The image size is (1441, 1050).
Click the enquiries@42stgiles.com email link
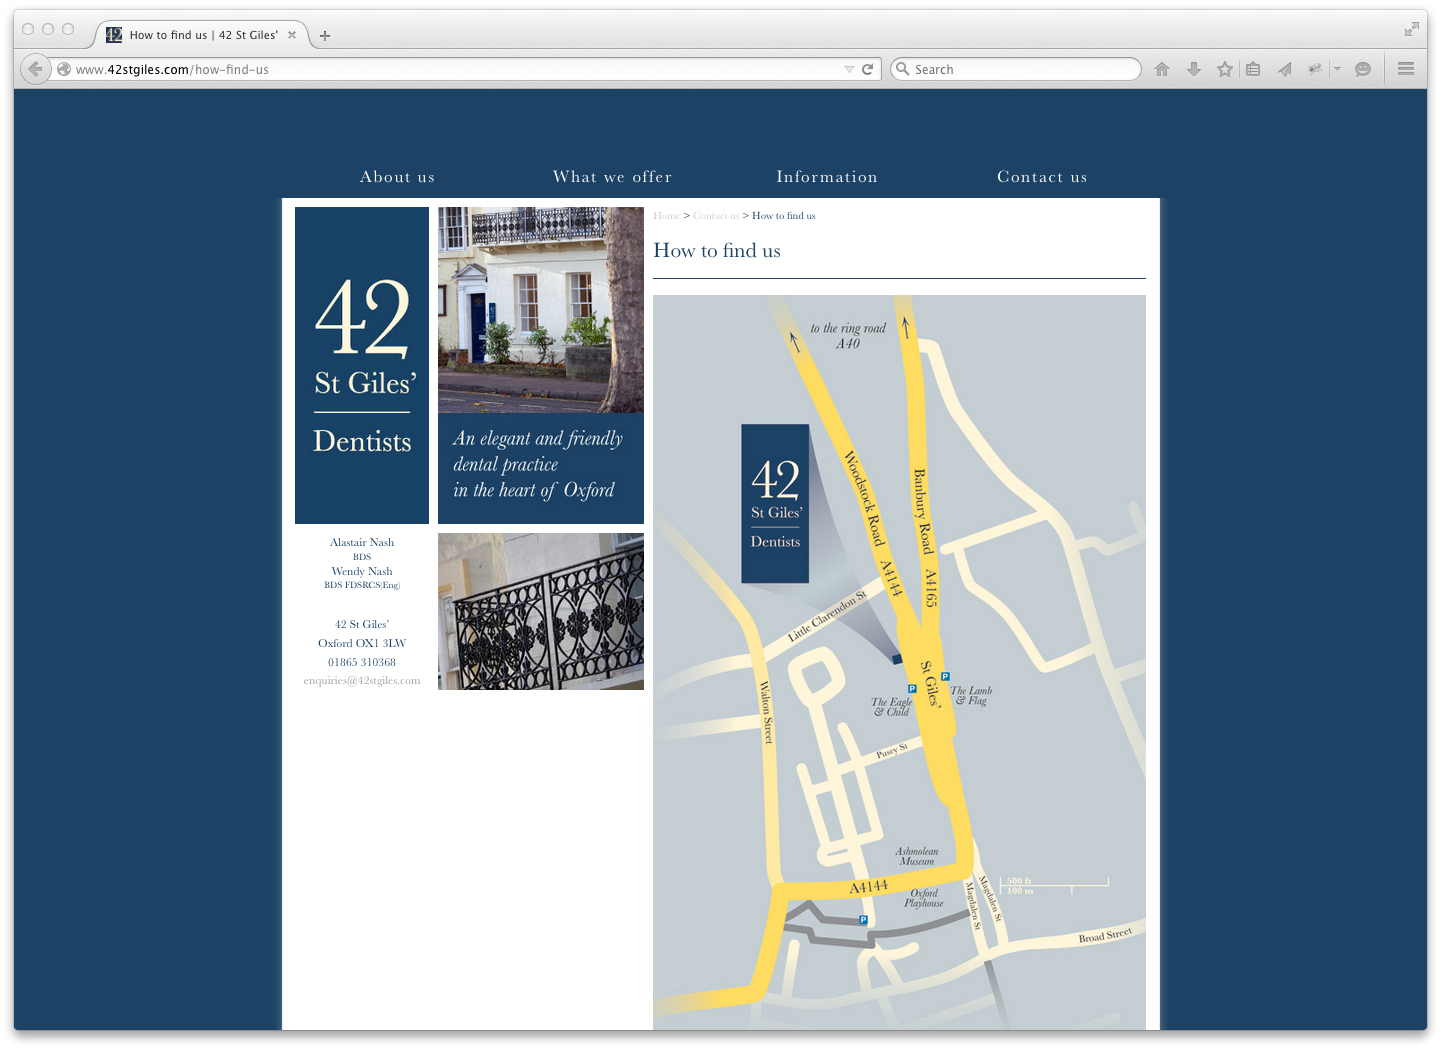pyautogui.click(x=361, y=681)
